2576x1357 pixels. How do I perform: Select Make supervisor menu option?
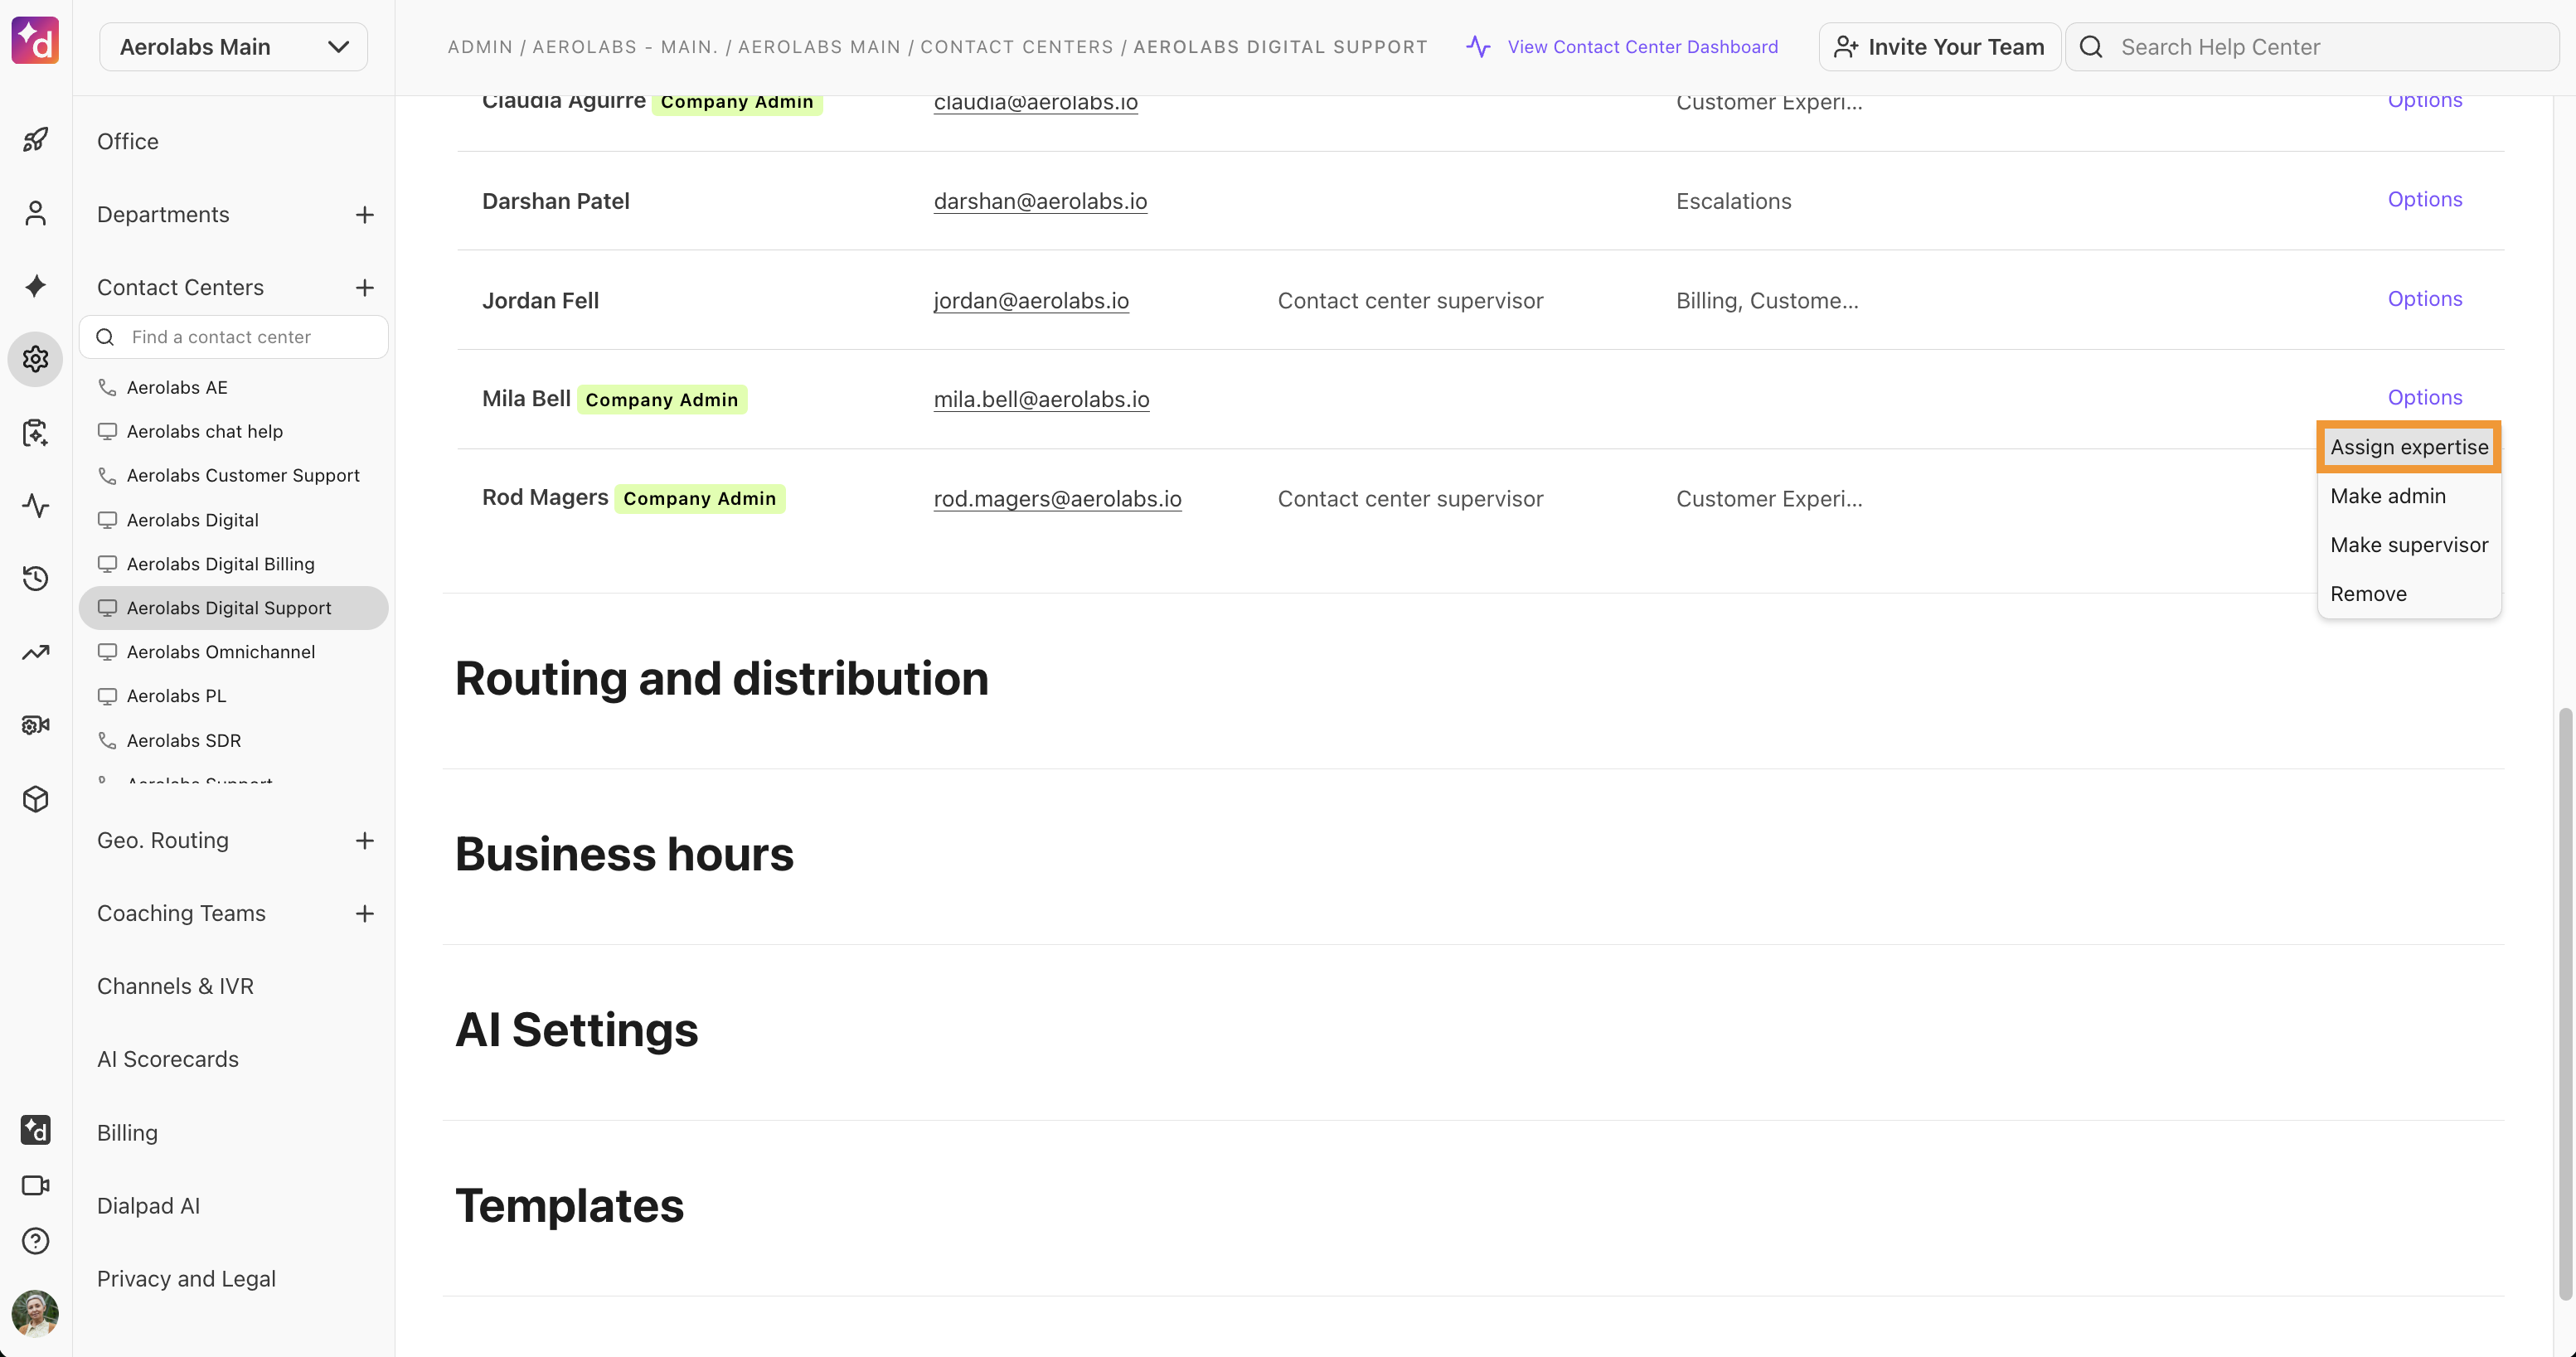pos(2408,545)
